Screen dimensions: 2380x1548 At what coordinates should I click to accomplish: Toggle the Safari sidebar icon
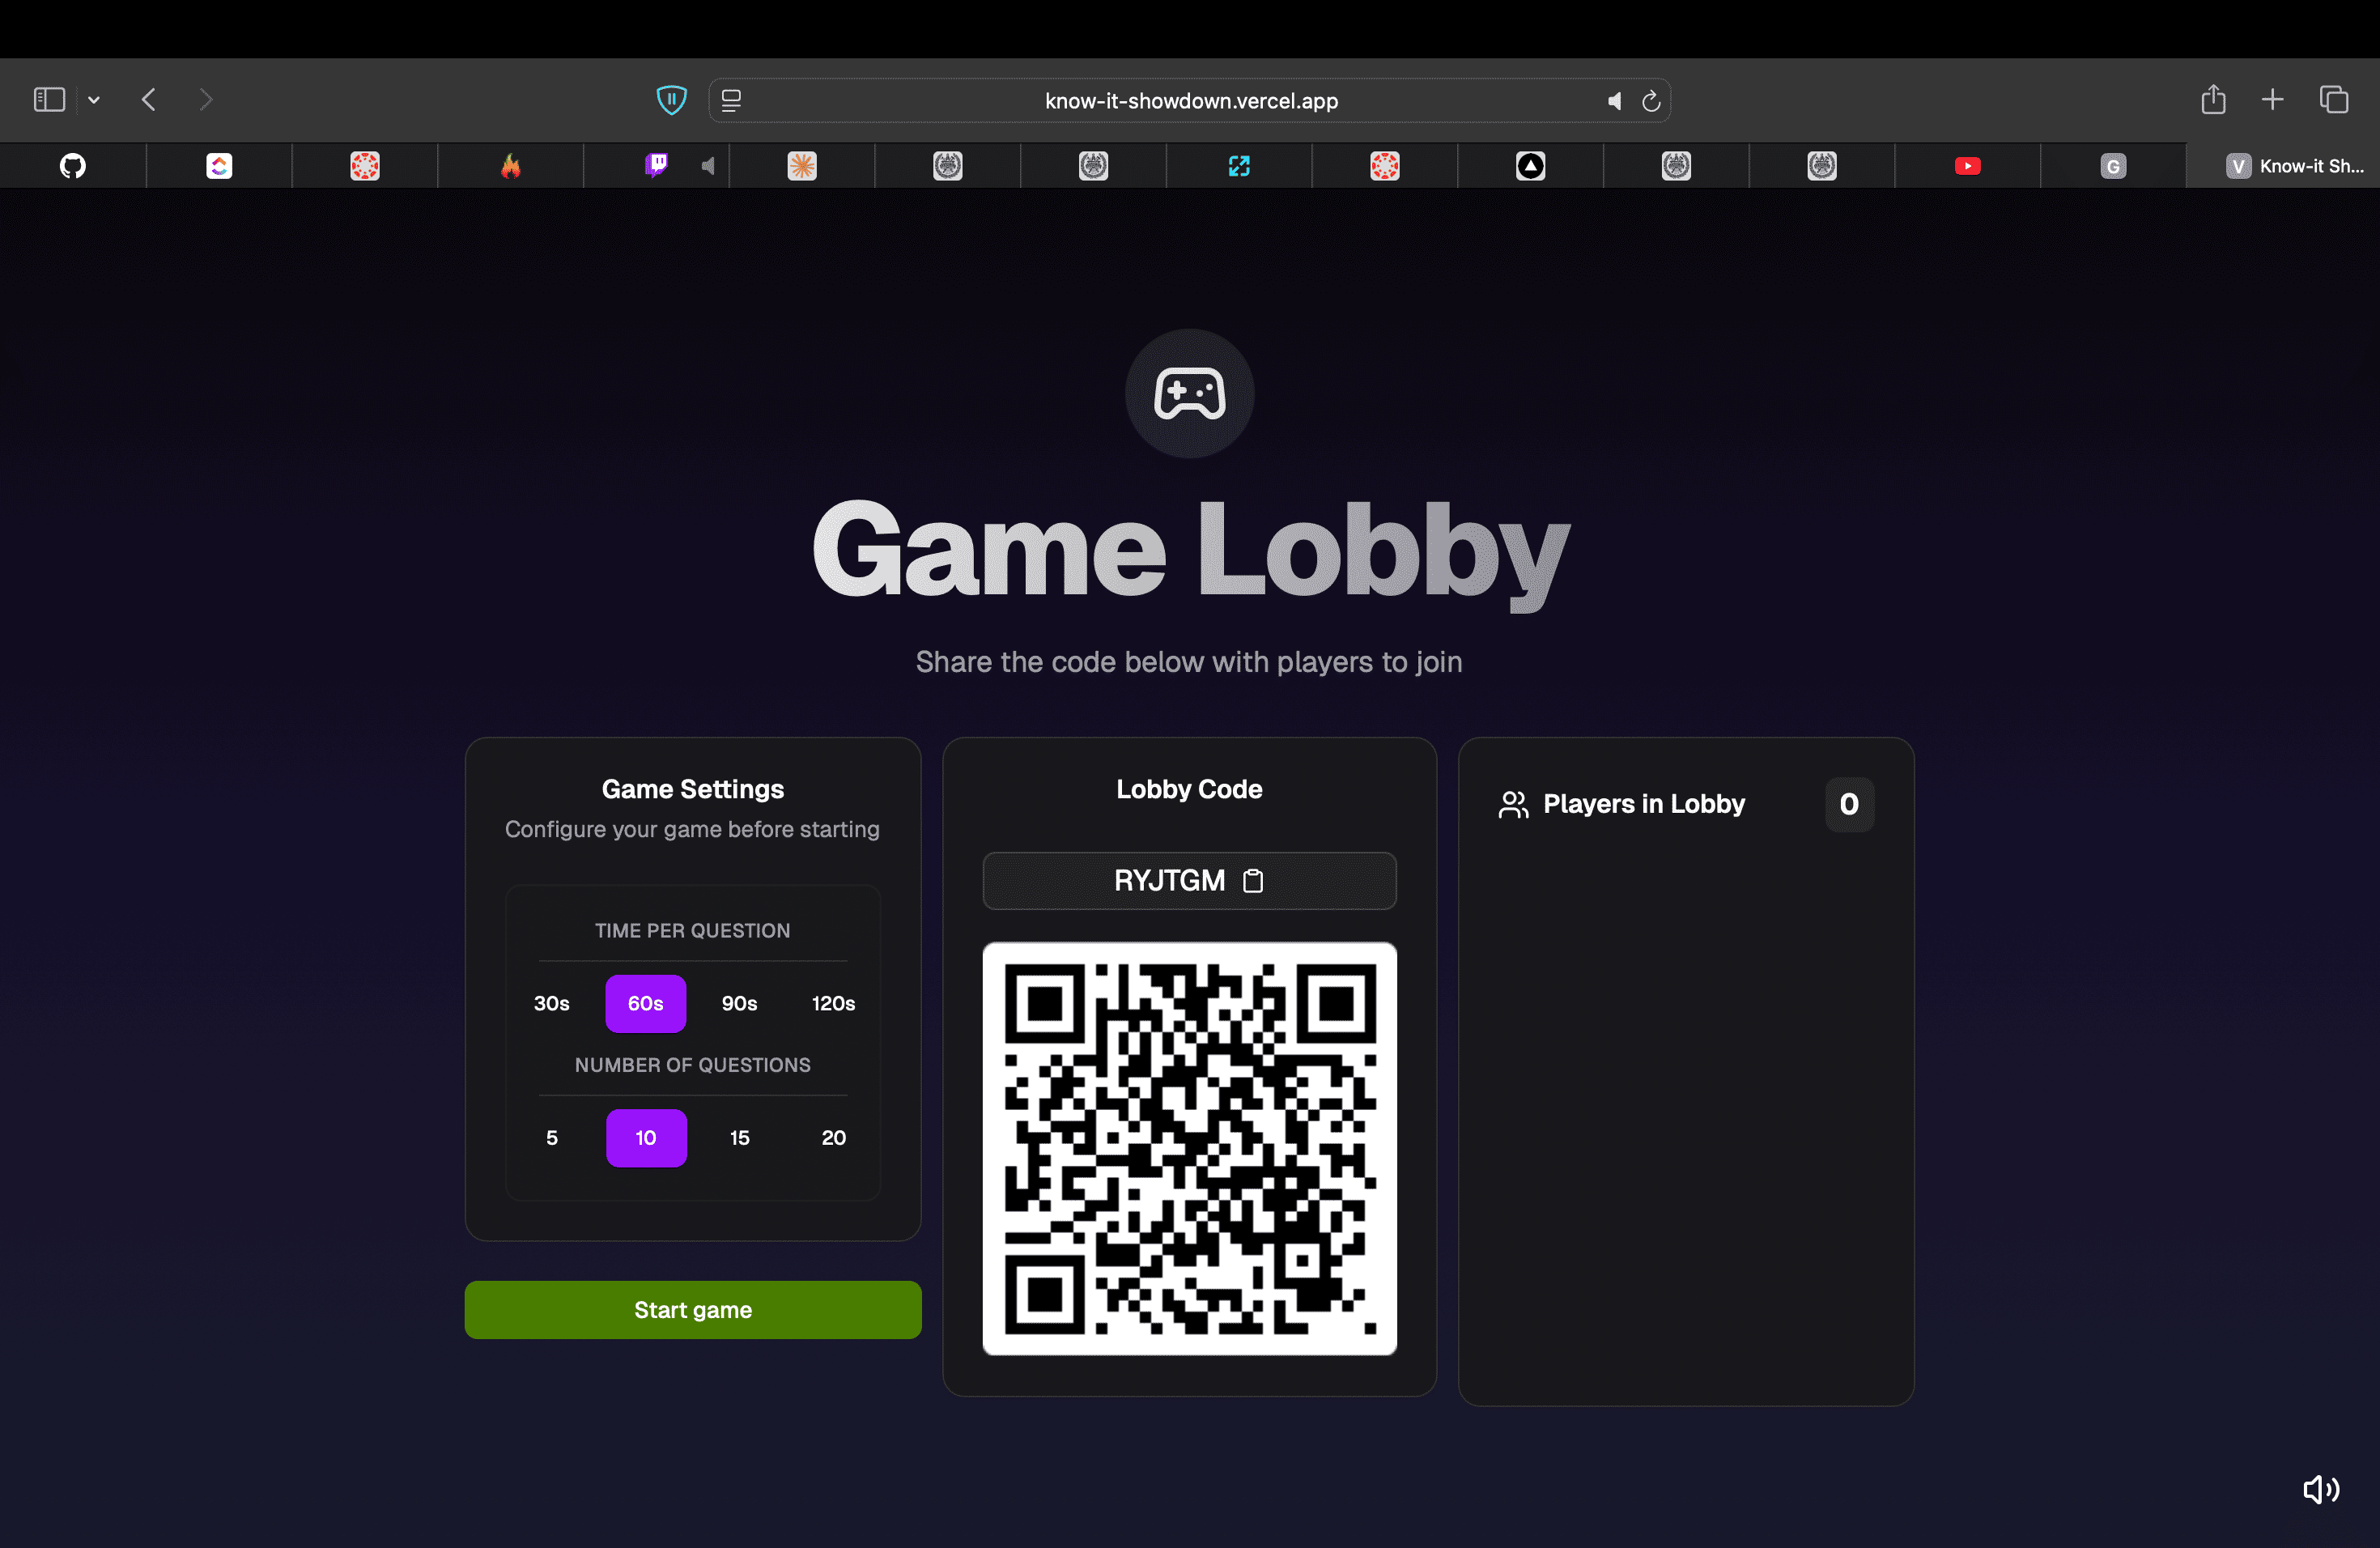click(49, 100)
